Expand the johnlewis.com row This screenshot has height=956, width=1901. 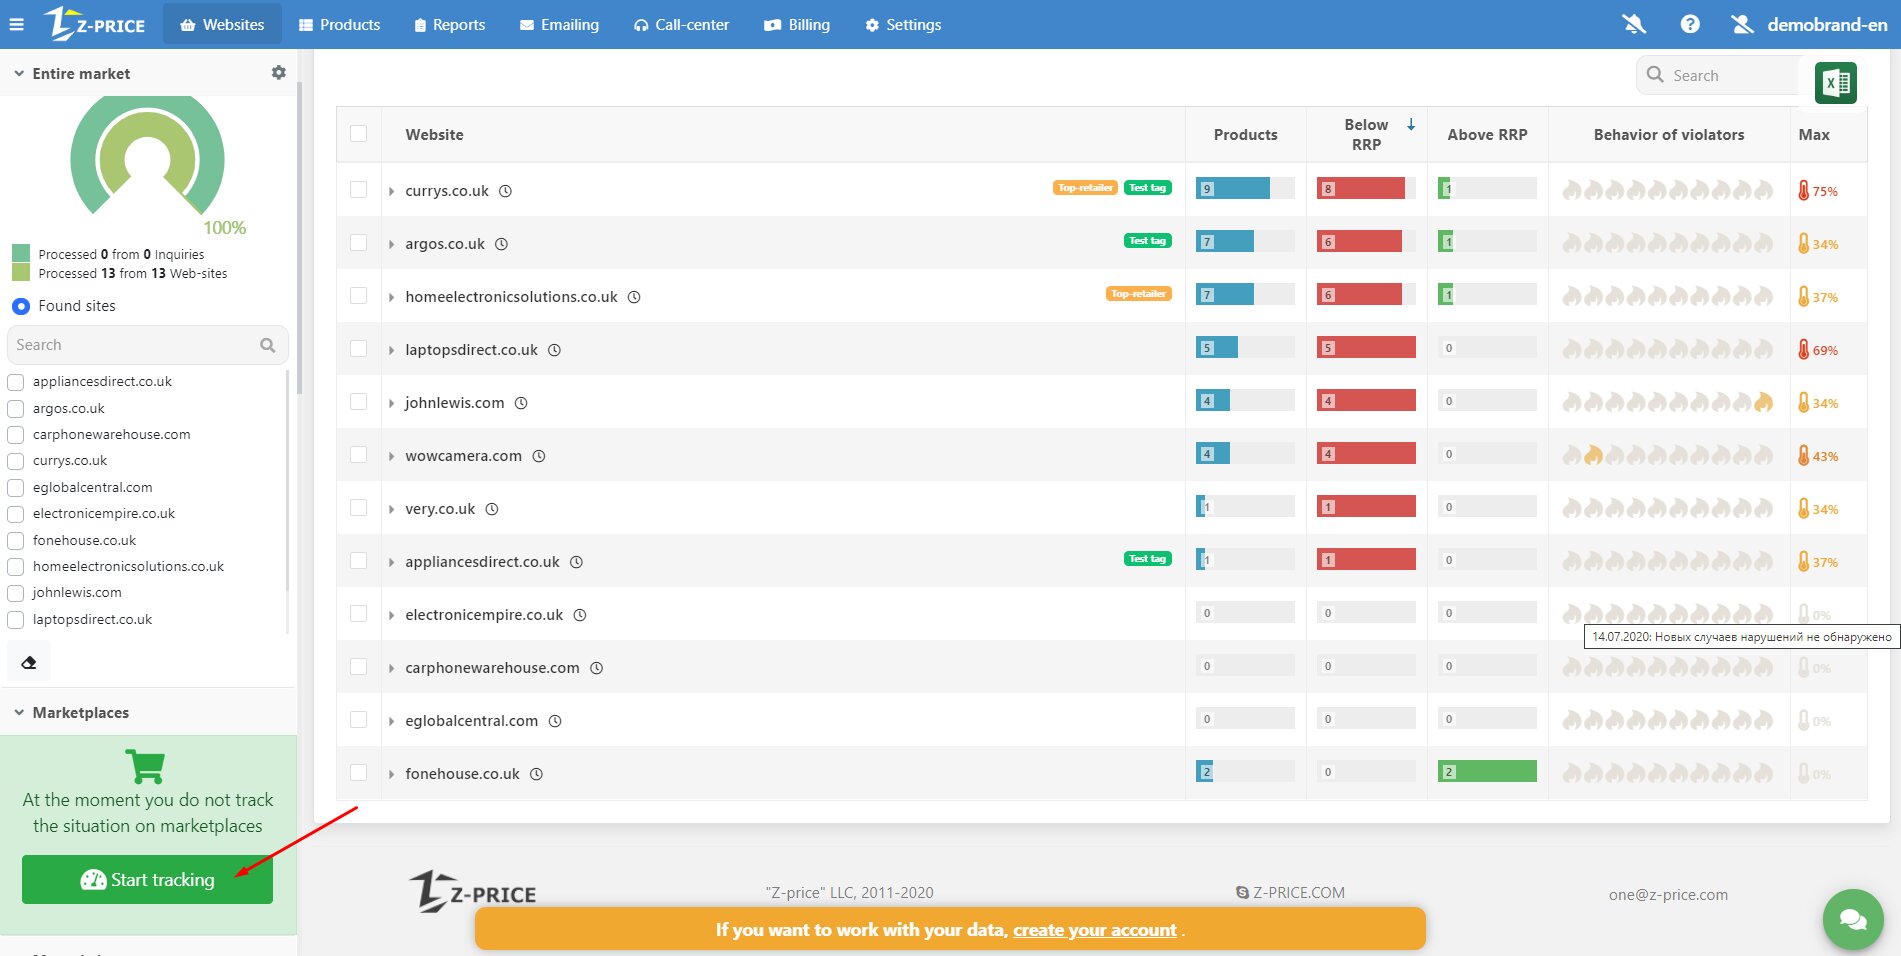391,403
